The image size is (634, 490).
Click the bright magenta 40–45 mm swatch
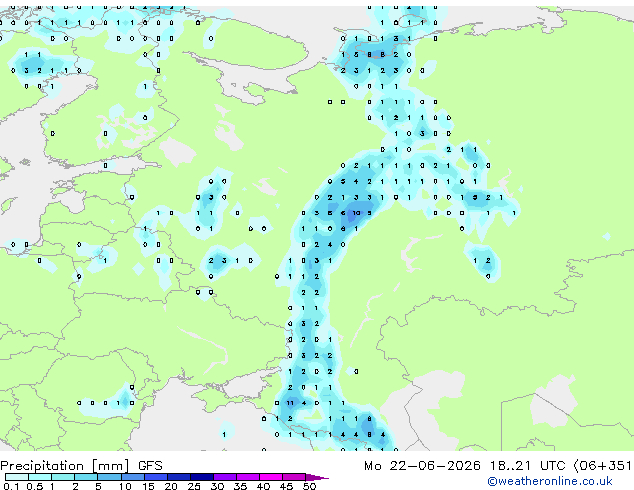click(271, 477)
